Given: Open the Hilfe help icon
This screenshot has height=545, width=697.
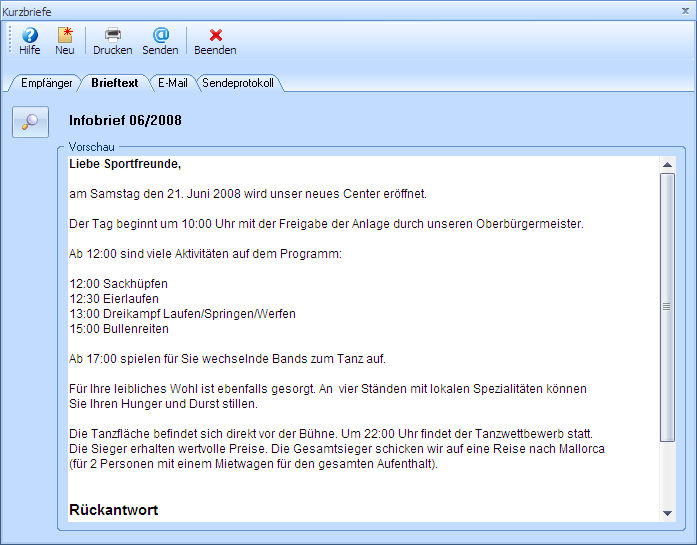Looking at the screenshot, I should 30,41.
